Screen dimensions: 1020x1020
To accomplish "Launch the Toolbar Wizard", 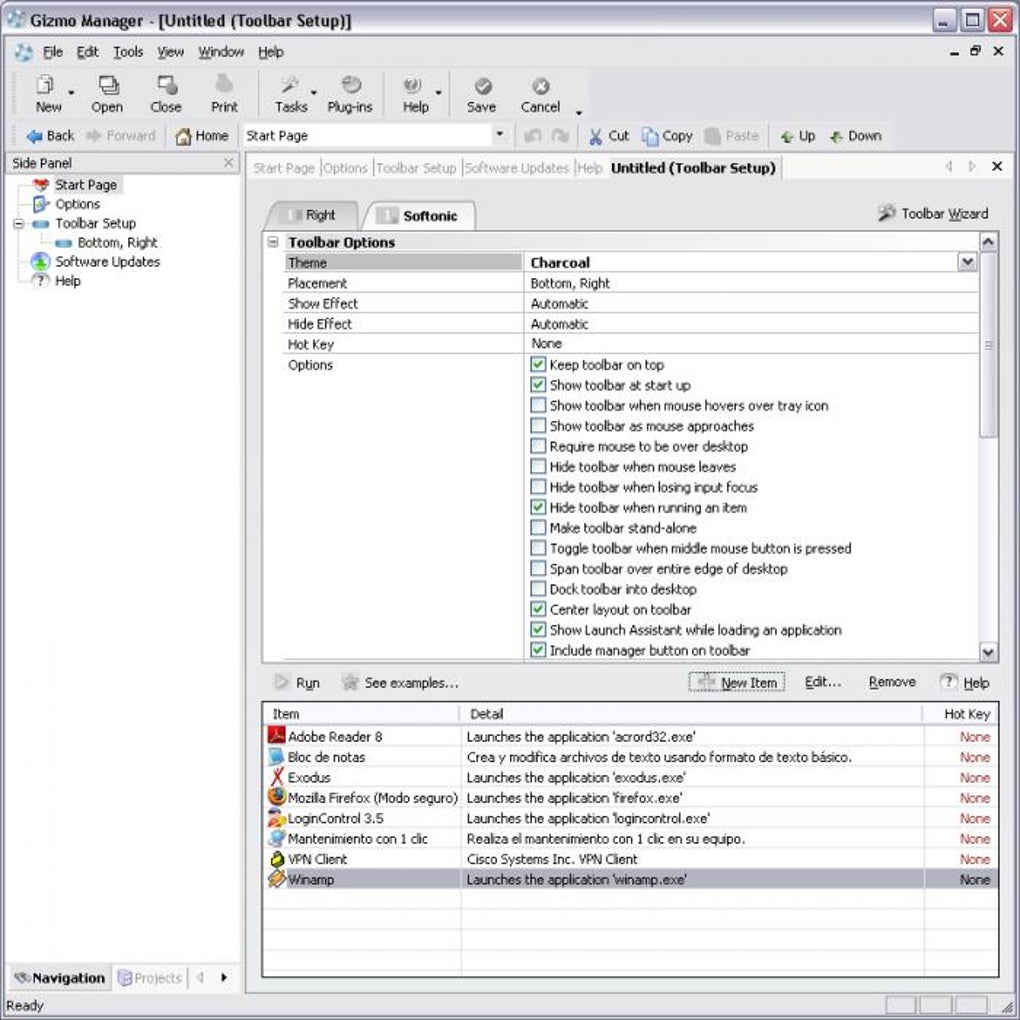I will coord(931,213).
